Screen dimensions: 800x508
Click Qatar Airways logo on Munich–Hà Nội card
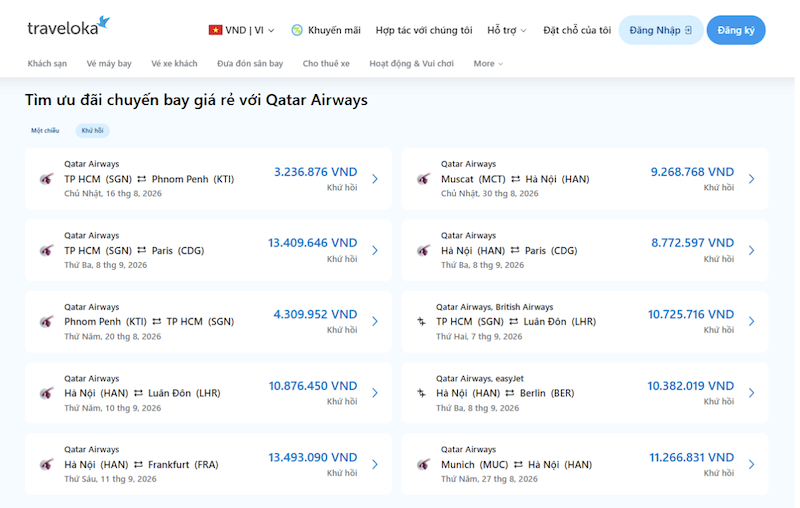point(423,465)
